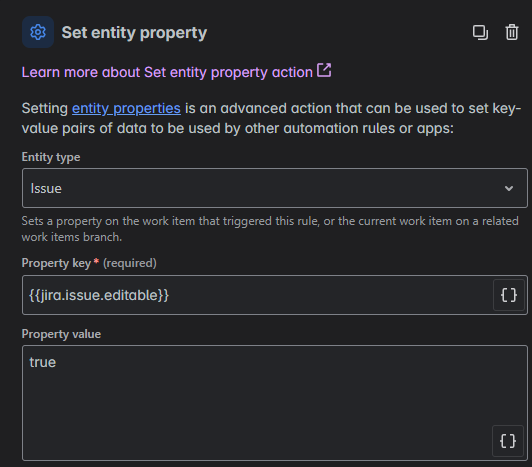The image size is (532, 467).
Task: Open smart values picker for Property key
Action: [x=509, y=295]
